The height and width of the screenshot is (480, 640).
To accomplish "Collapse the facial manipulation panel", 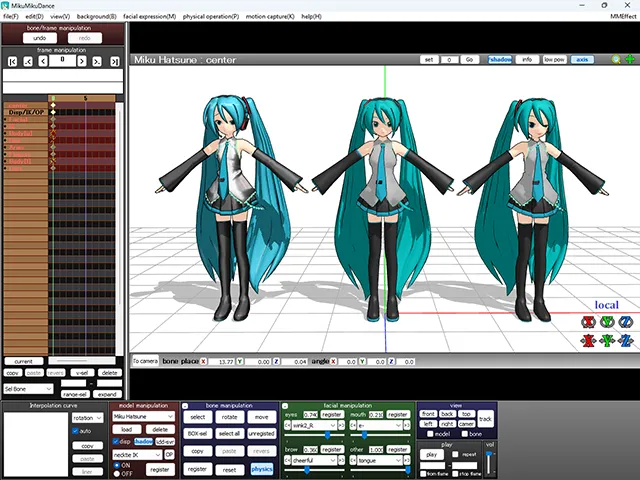I will tap(285, 406).
